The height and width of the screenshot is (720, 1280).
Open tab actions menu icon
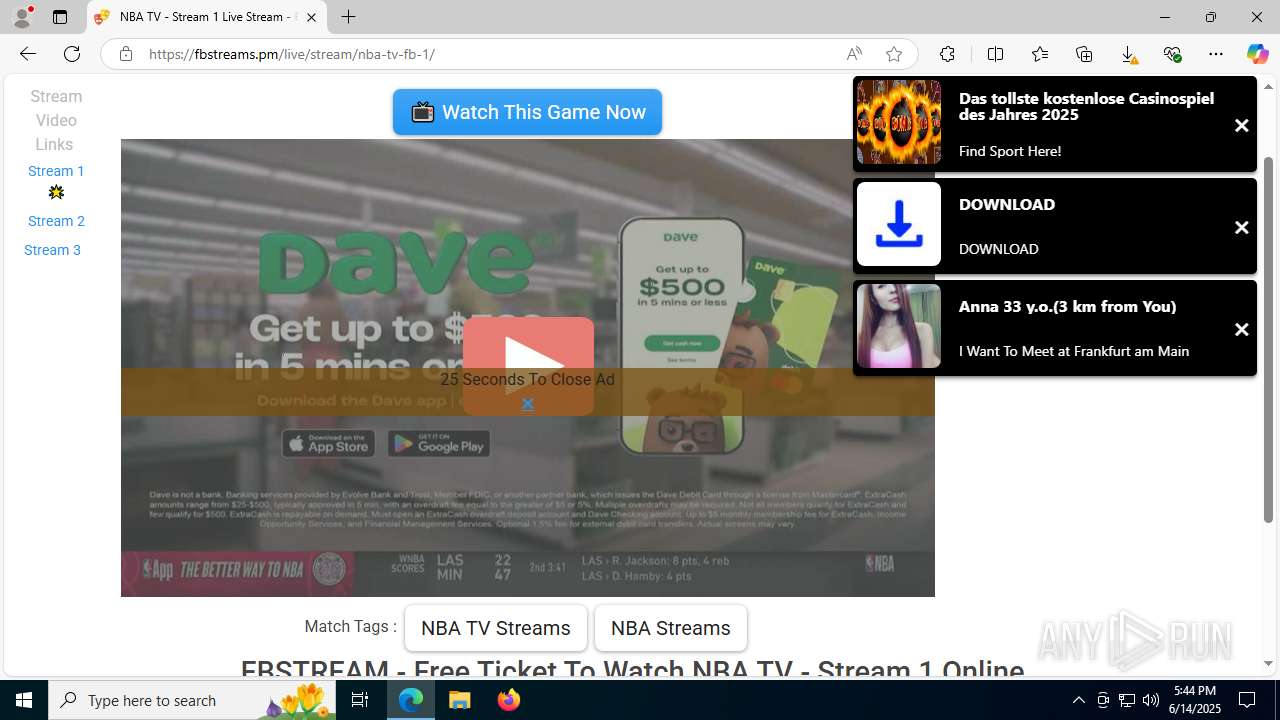tap(60, 17)
